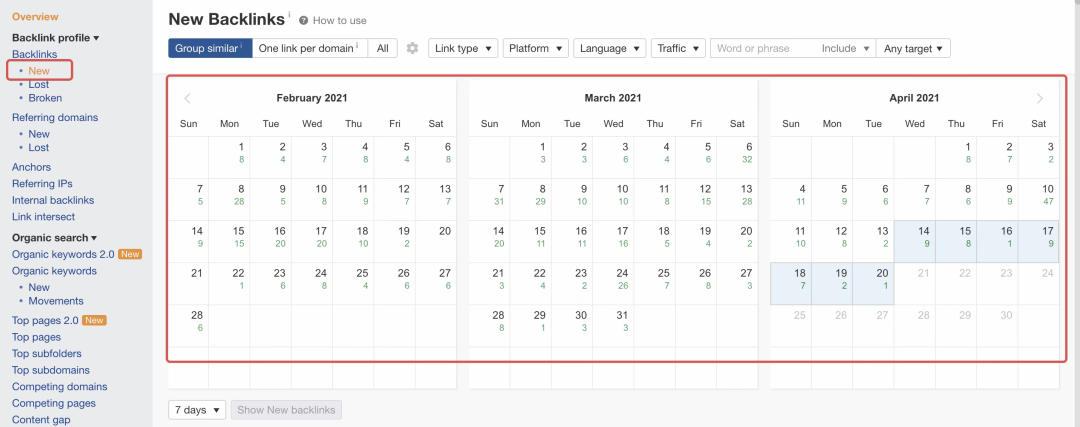The width and height of the screenshot is (1080, 427).
Task: Open Referring domains in the sidebar
Action: tap(55, 118)
